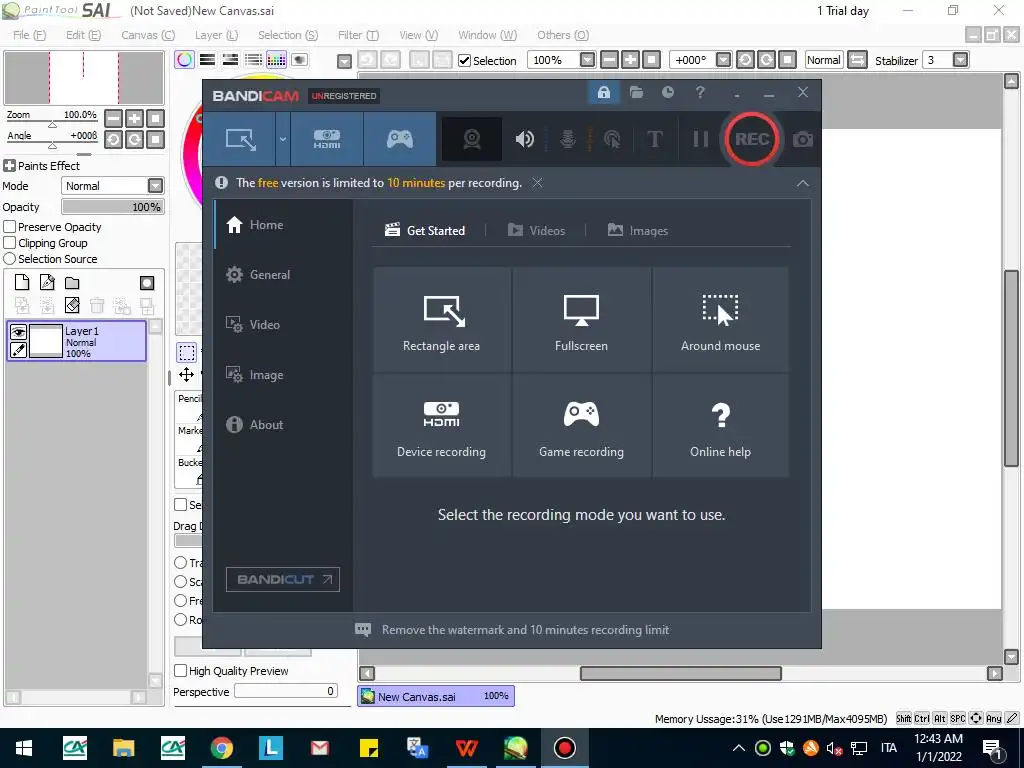The height and width of the screenshot is (768, 1024).
Task: Show hidden system tray icons
Action: (739, 748)
